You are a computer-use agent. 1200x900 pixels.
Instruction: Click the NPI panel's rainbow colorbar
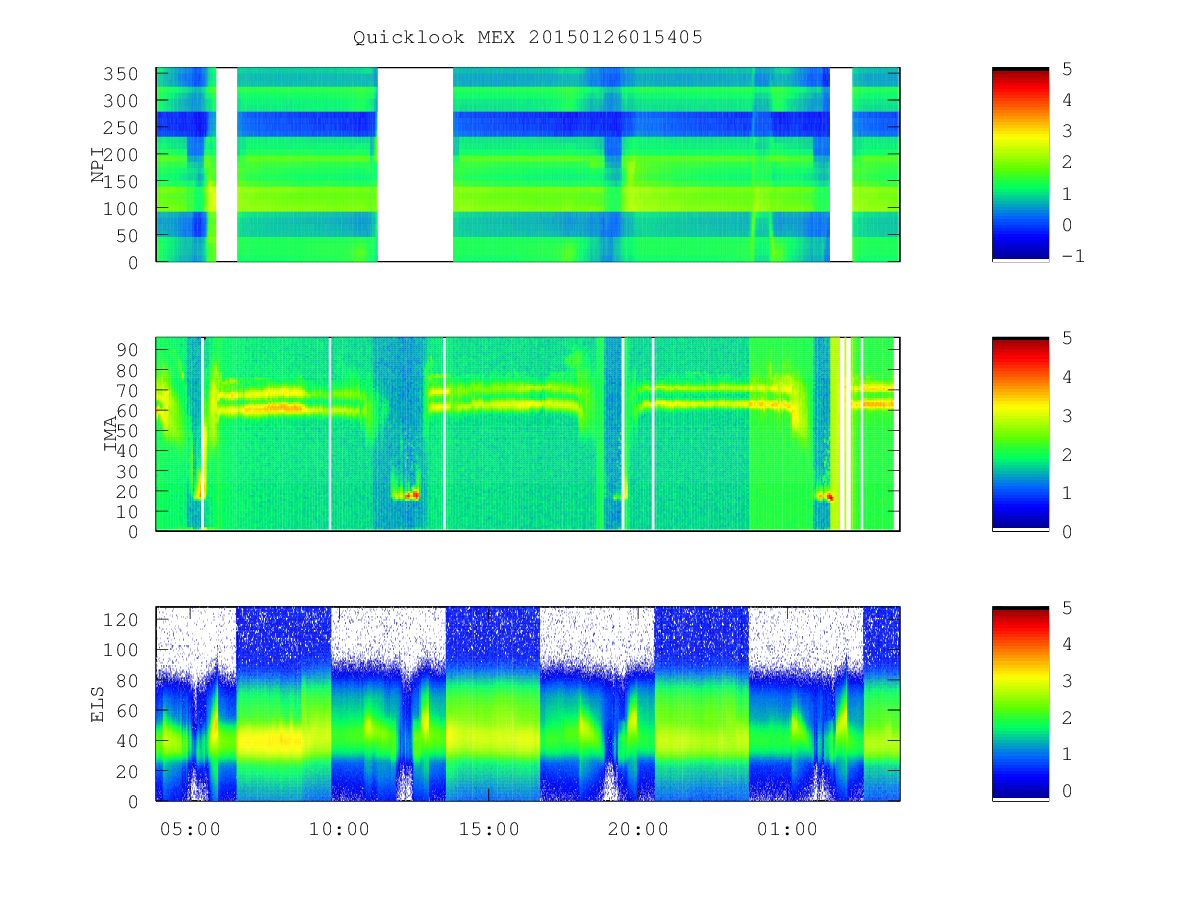click(x=1020, y=165)
